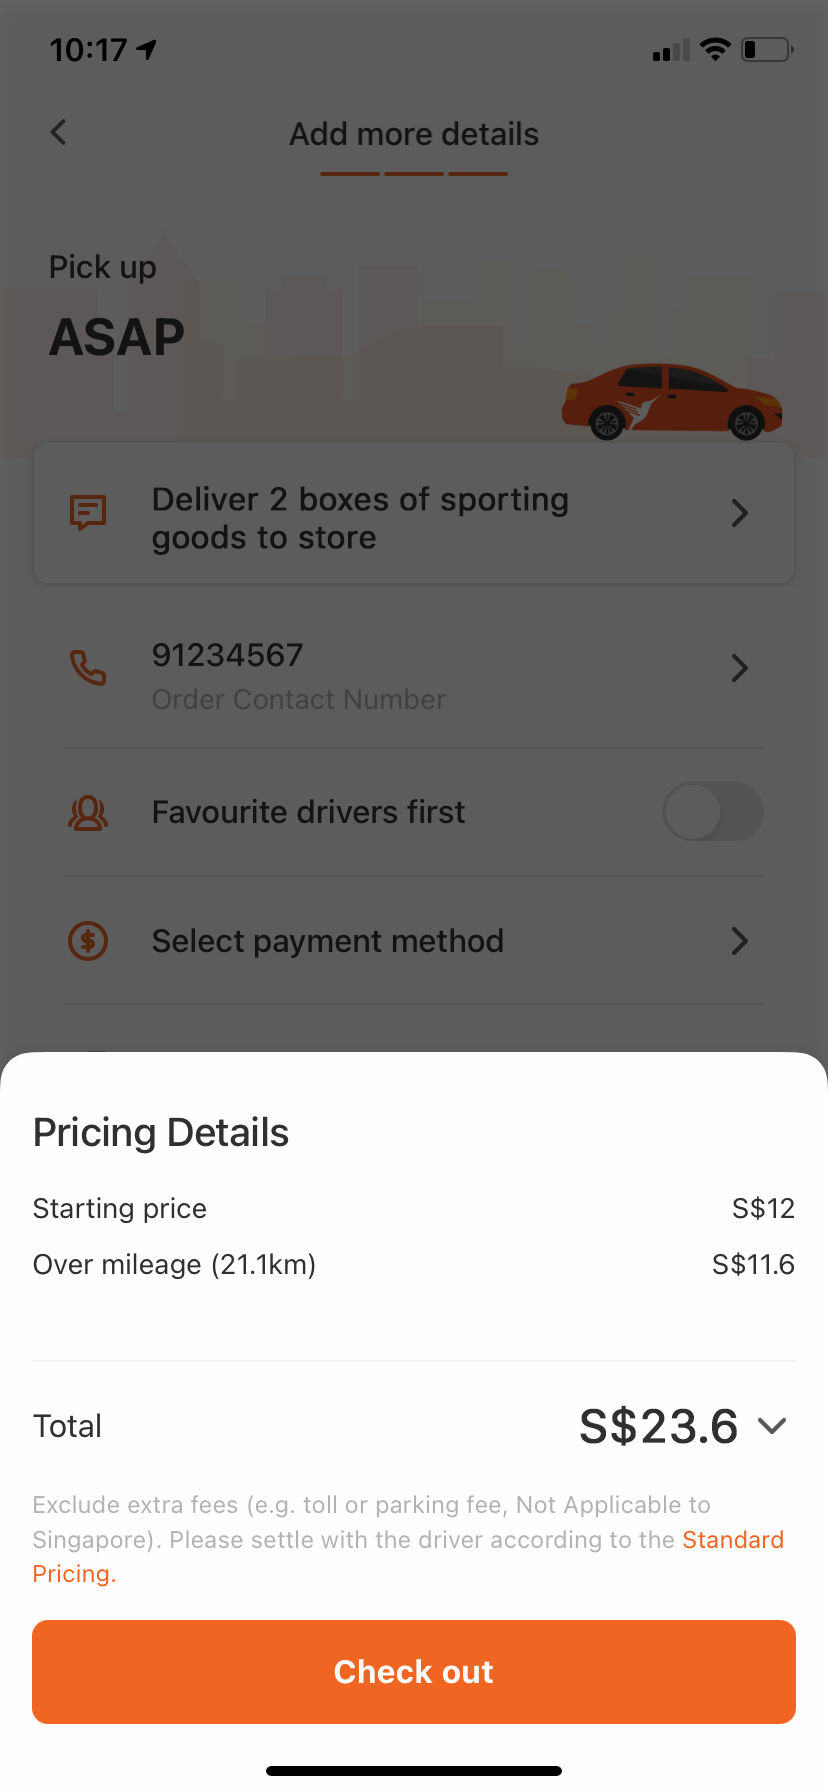
Task: Click the phone icon beside contact number
Action: pos(88,667)
